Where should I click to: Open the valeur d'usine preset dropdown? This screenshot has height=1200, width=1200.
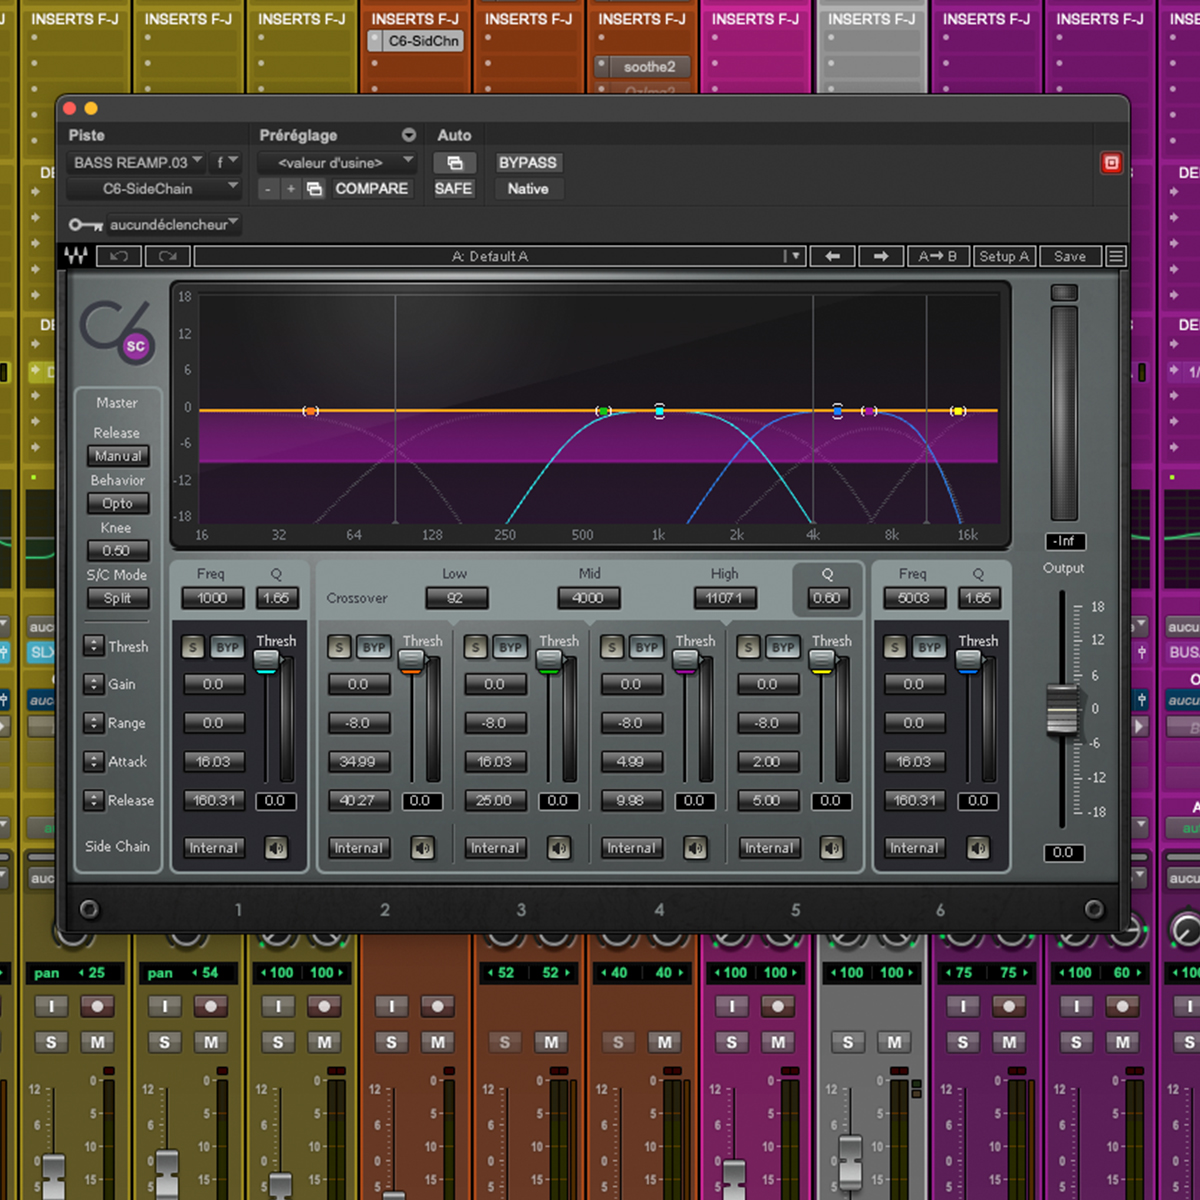pos(337,163)
